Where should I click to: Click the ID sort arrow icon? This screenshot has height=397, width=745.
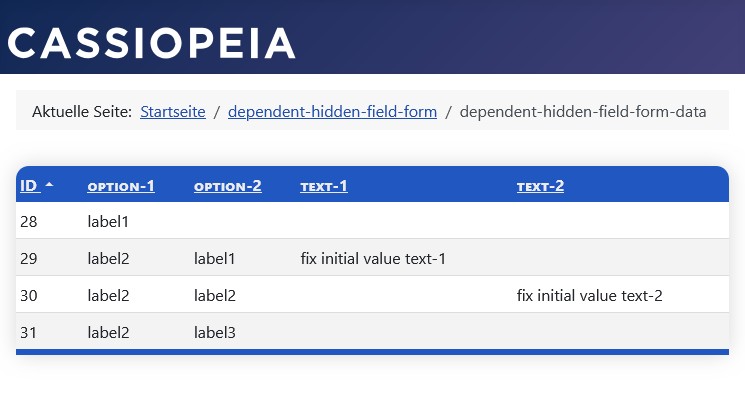pyautogui.click(x=49, y=185)
